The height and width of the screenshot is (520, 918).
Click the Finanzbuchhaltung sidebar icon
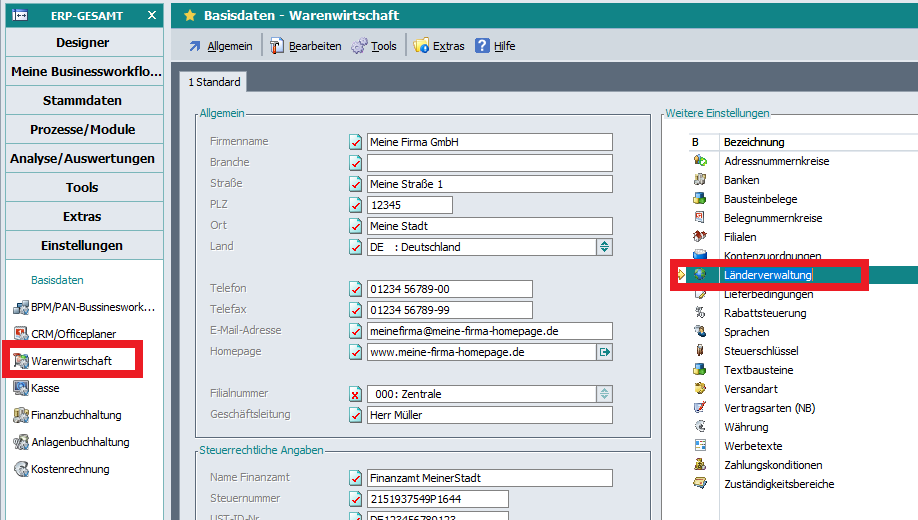(x=21, y=415)
